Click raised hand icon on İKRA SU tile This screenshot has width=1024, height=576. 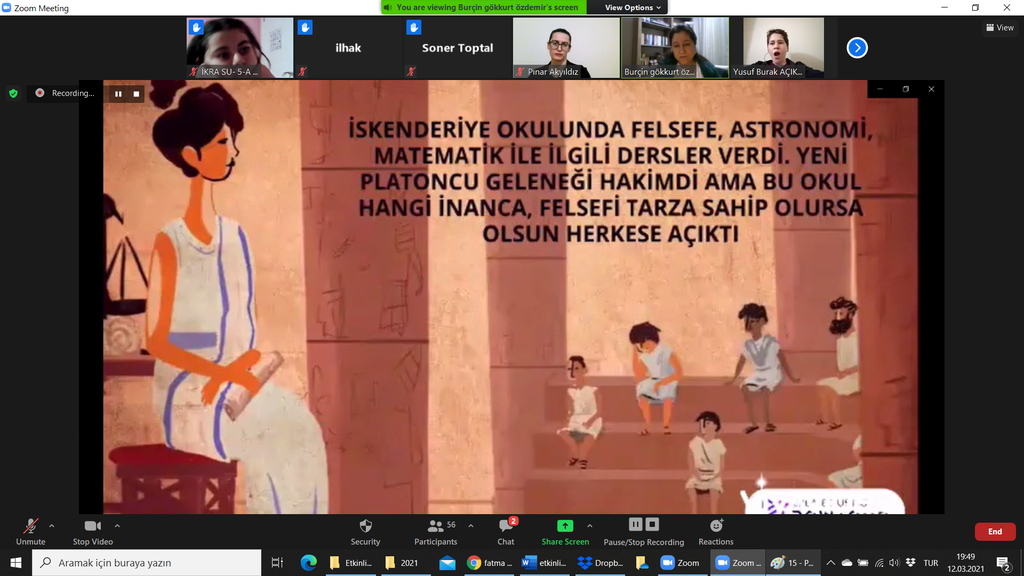pos(196,27)
